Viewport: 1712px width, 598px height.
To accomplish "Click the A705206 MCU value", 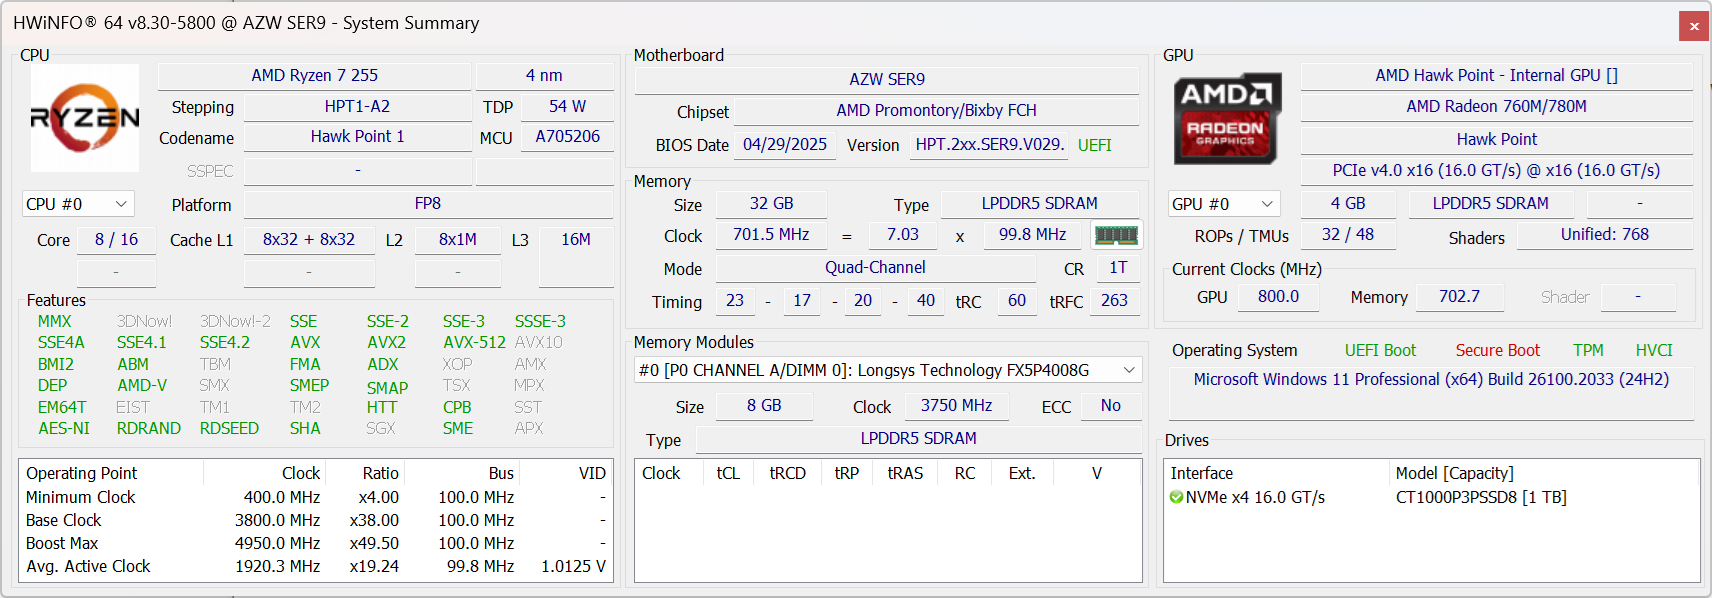I will [567, 137].
